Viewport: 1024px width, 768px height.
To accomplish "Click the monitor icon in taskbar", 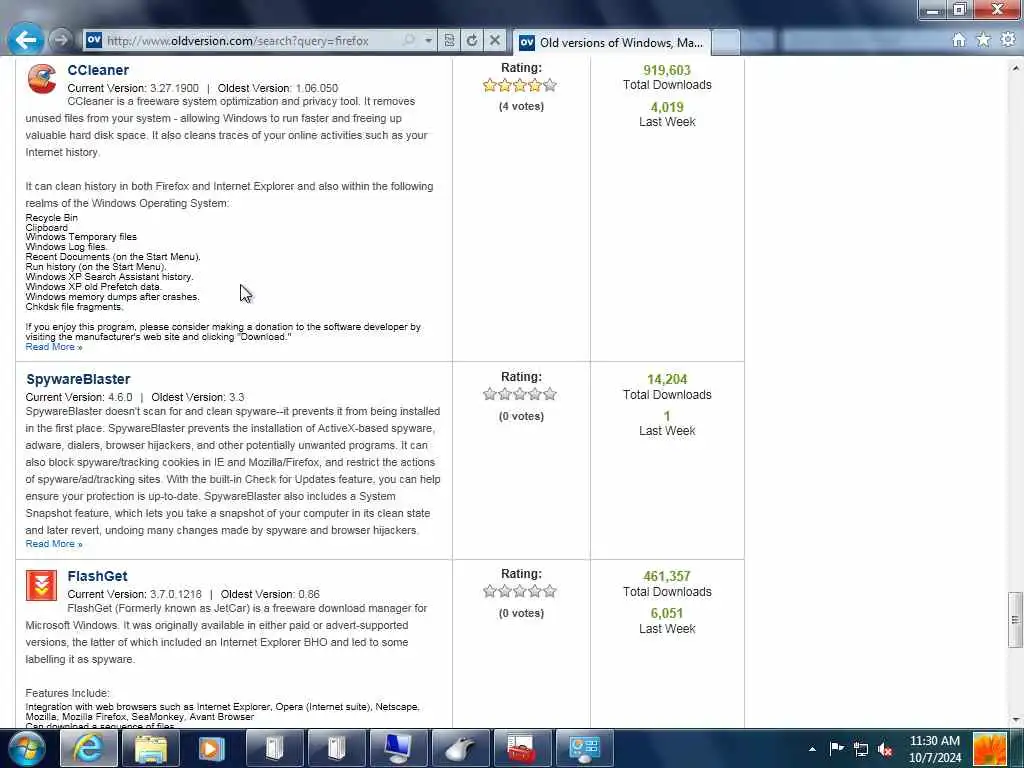I will (x=398, y=748).
